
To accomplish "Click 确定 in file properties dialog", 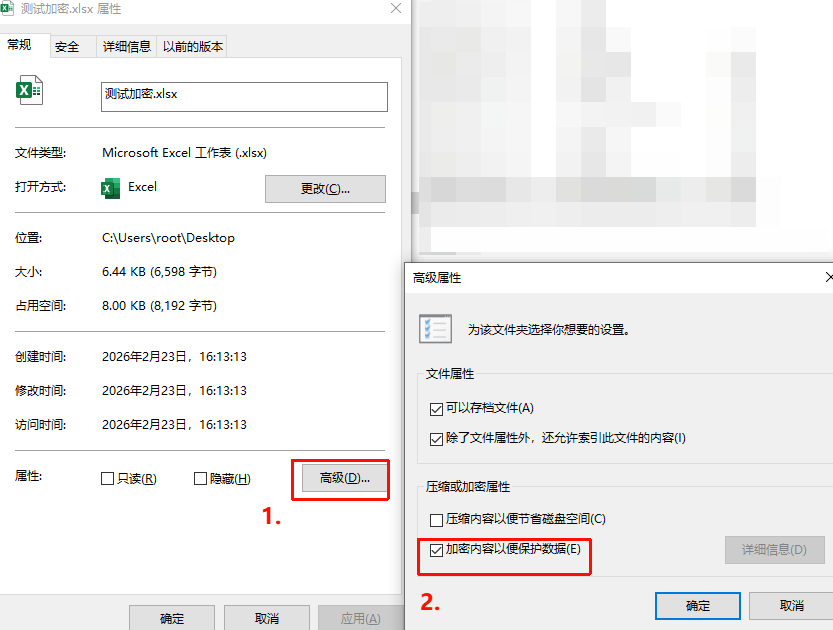I will click(172, 618).
